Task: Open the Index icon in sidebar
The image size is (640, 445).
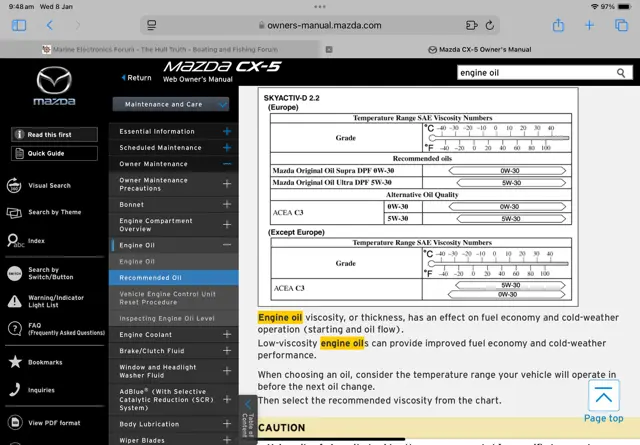Action: [x=14, y=241]
